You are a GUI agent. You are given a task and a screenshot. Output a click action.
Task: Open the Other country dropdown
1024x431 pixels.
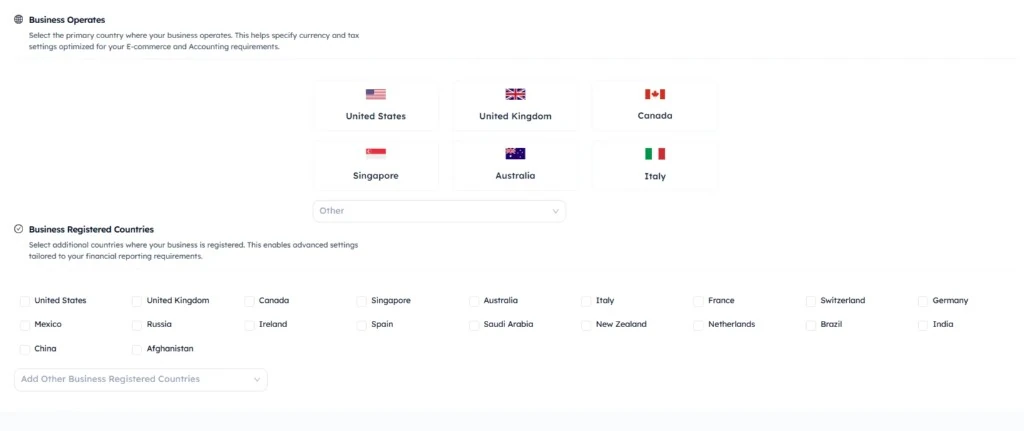pos(440,211)
